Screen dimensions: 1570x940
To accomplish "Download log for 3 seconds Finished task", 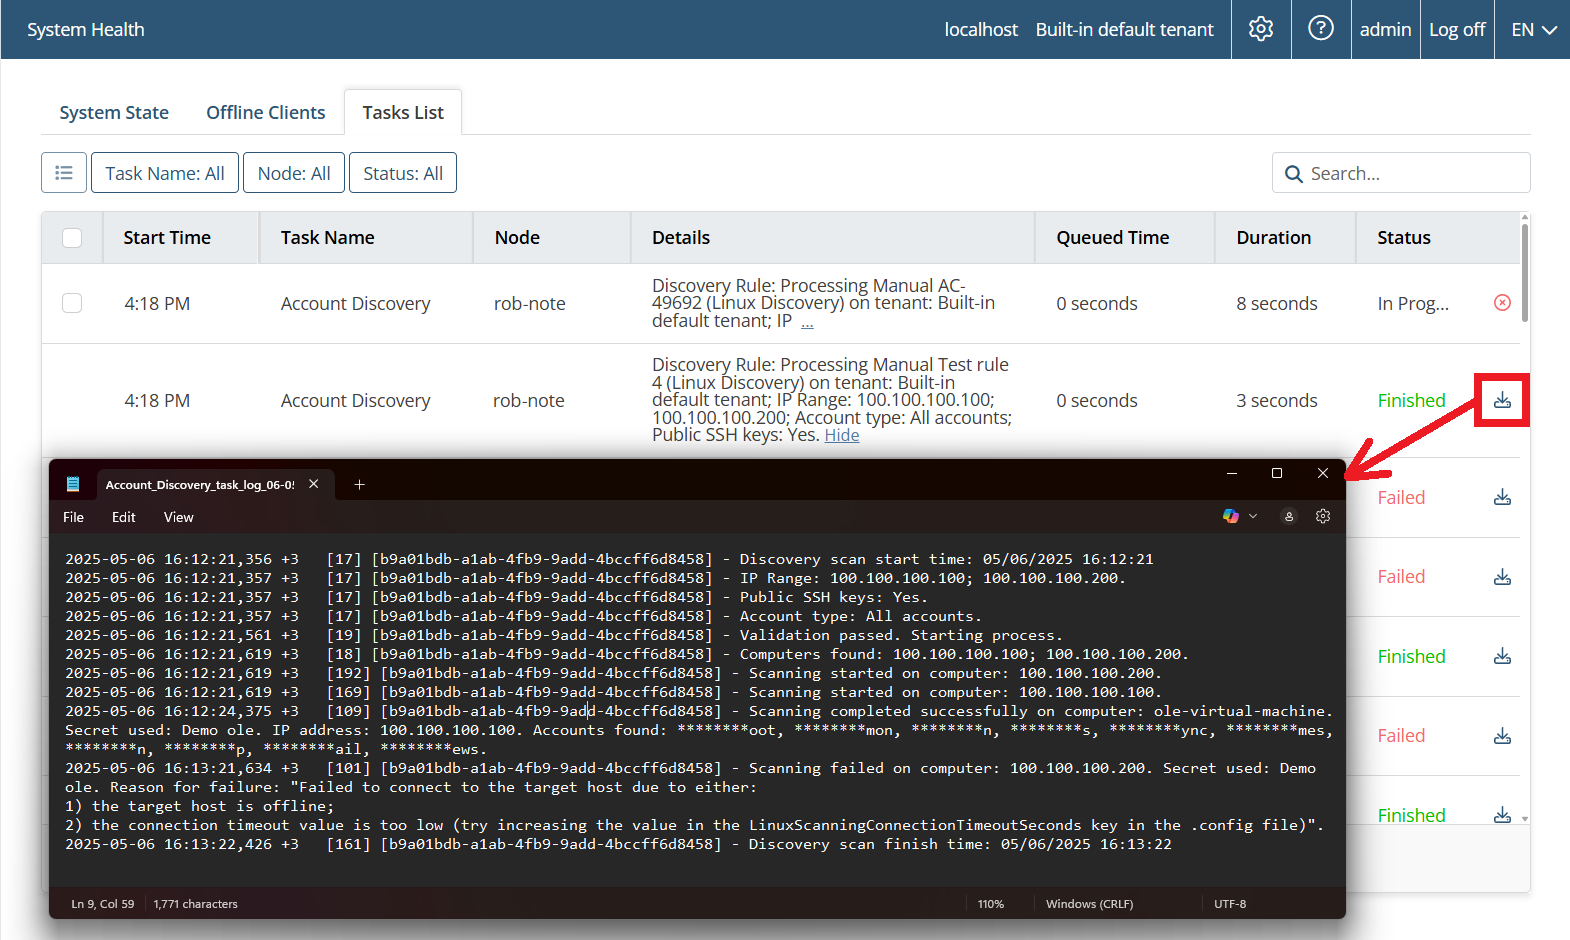I will 1502,400.
